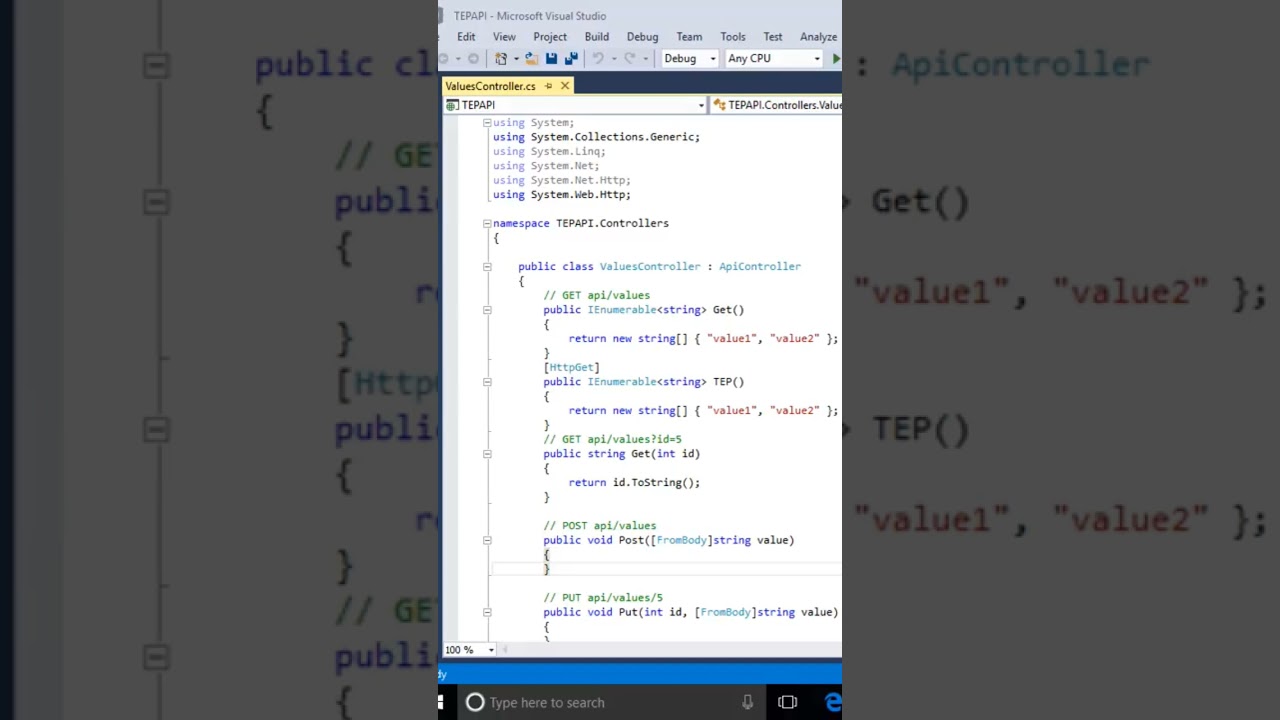Viewport: 1280px width, 720px height.
Task: Click the ApiController base class name
Action: (x=760, y=267)
